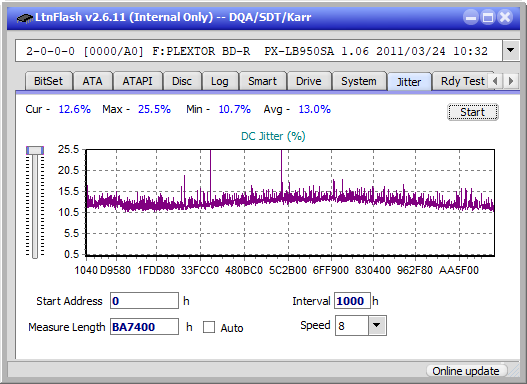Close the LtnFlash window
This screenshot has height=384, width=527.
coord(505,17)
